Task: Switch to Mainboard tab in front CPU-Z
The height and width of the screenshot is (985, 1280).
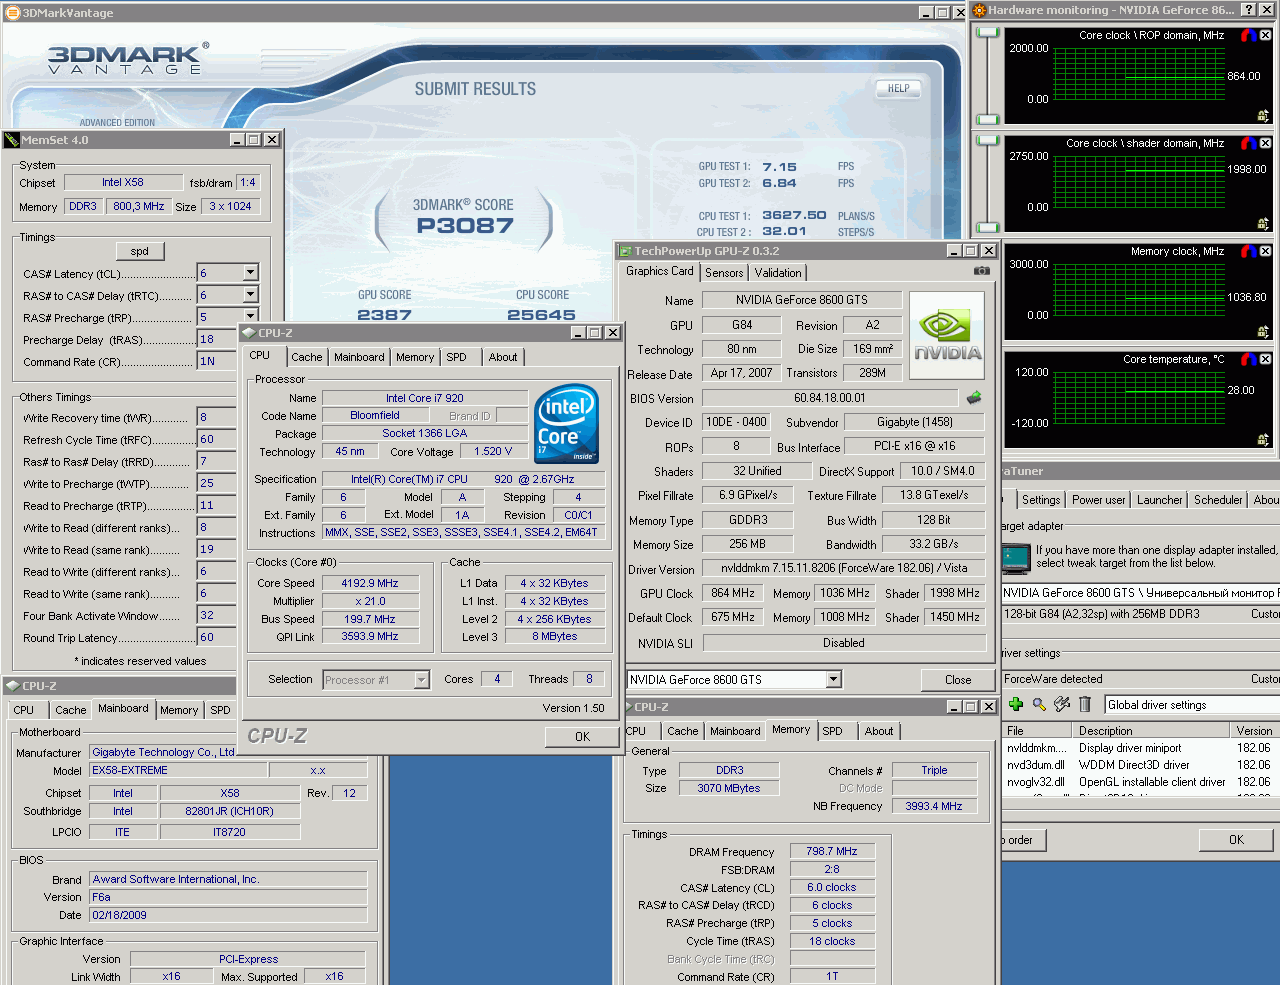Action: click(359, 357)
